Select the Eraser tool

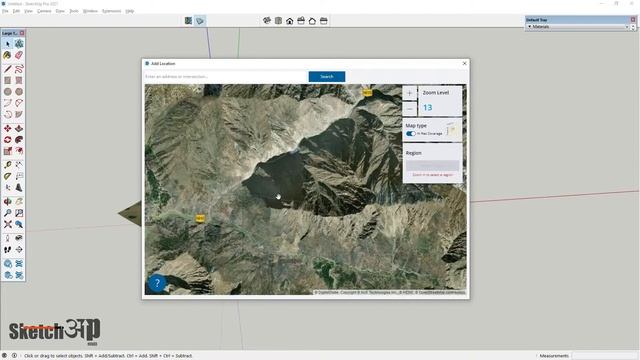coord(19,55)
